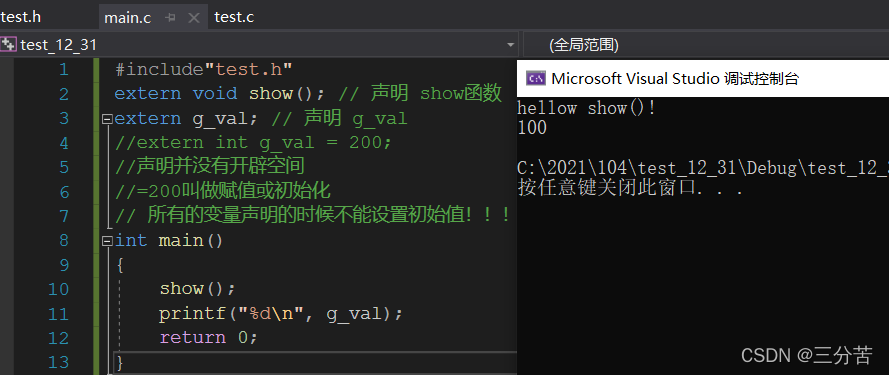889x375 pixels.
Task: Click the return 0; statement
Action: 209,338
